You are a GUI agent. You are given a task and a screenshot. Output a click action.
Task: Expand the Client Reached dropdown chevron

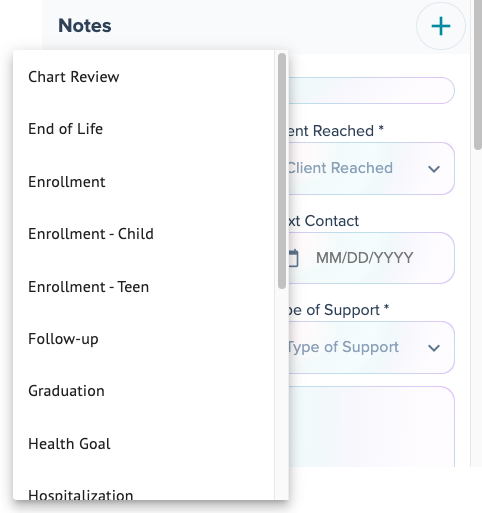pos(434,169)
